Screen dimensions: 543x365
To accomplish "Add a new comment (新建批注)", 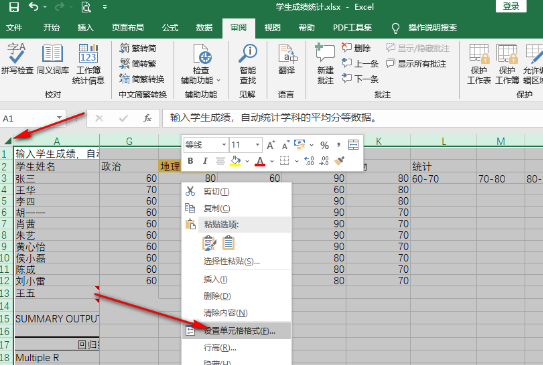I will pyautogui.click(x=325, y=64).
